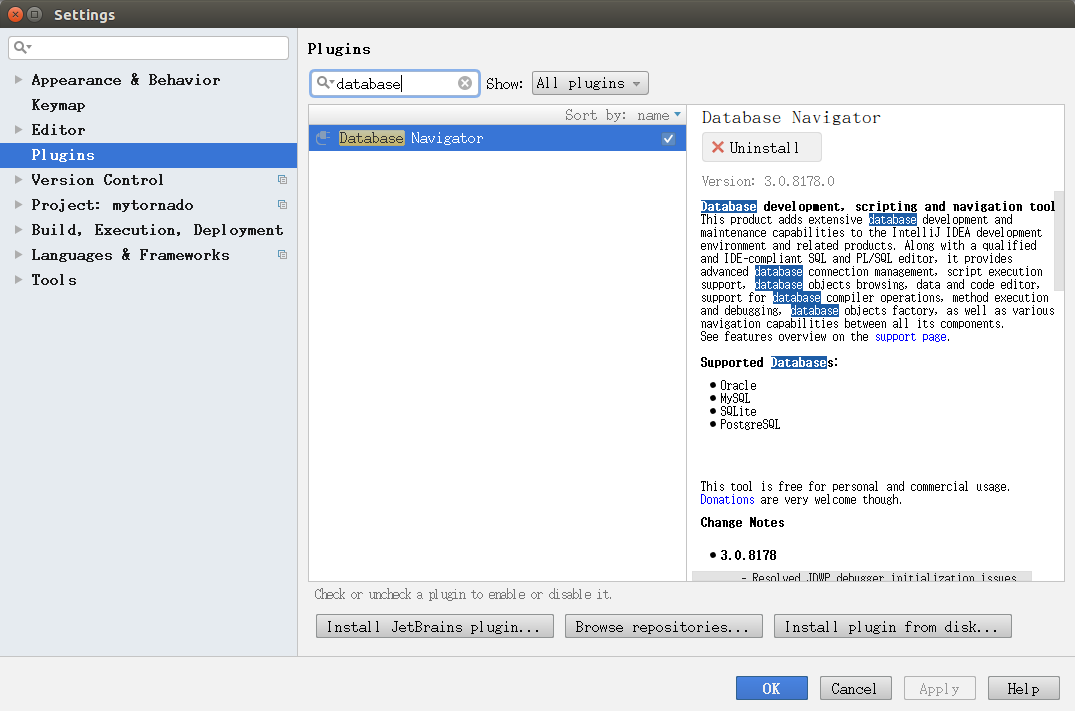Click project-level icon next to Project: mytornado

click(x=282, y=204)
